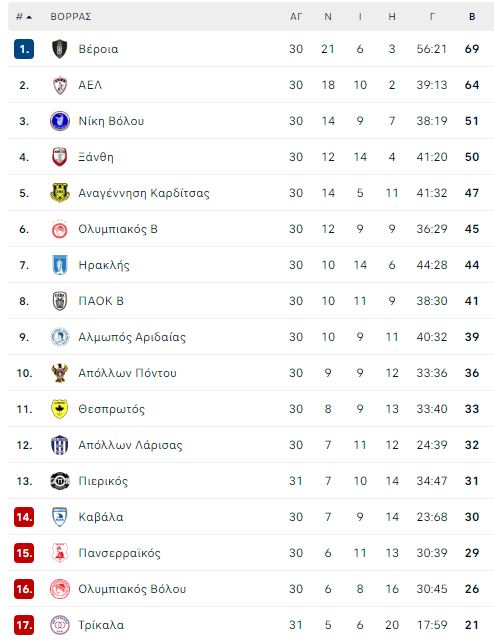Click the Θεσπρωτός yellow shield crest
Image resolution: width=494 pixels, height=642 pixels.
click(60, 409)
